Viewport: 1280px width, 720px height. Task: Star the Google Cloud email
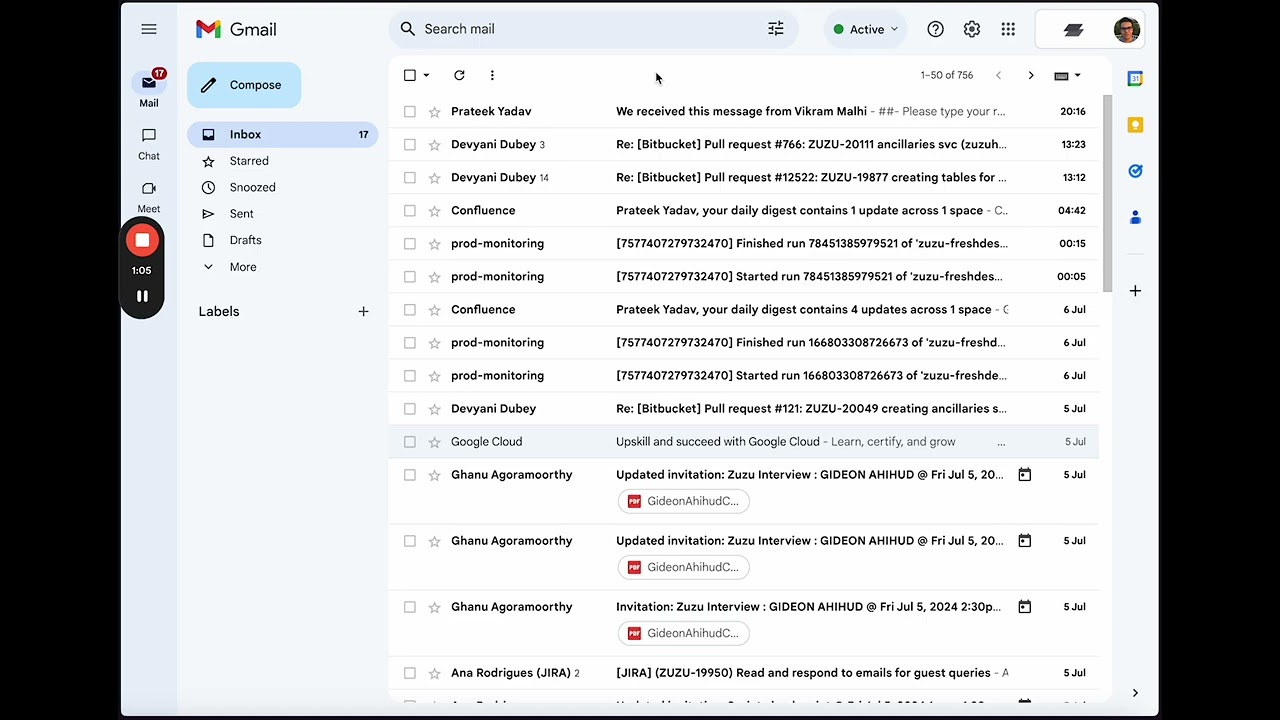434,442
